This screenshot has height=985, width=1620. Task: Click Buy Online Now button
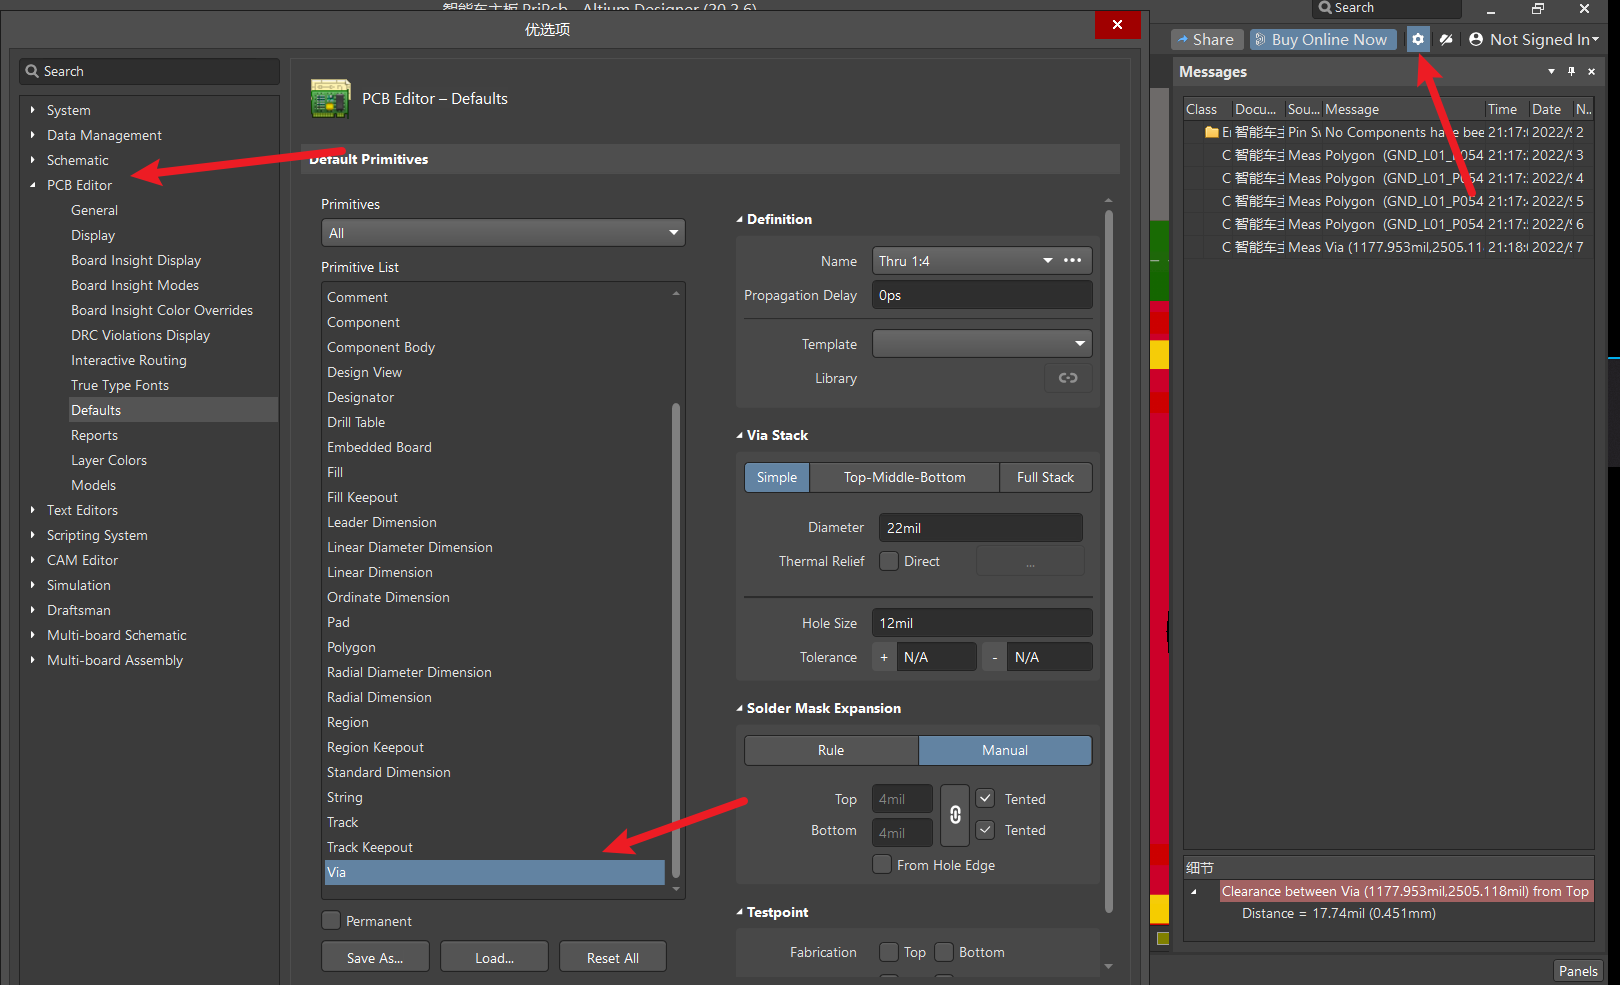pos(1323,39)
